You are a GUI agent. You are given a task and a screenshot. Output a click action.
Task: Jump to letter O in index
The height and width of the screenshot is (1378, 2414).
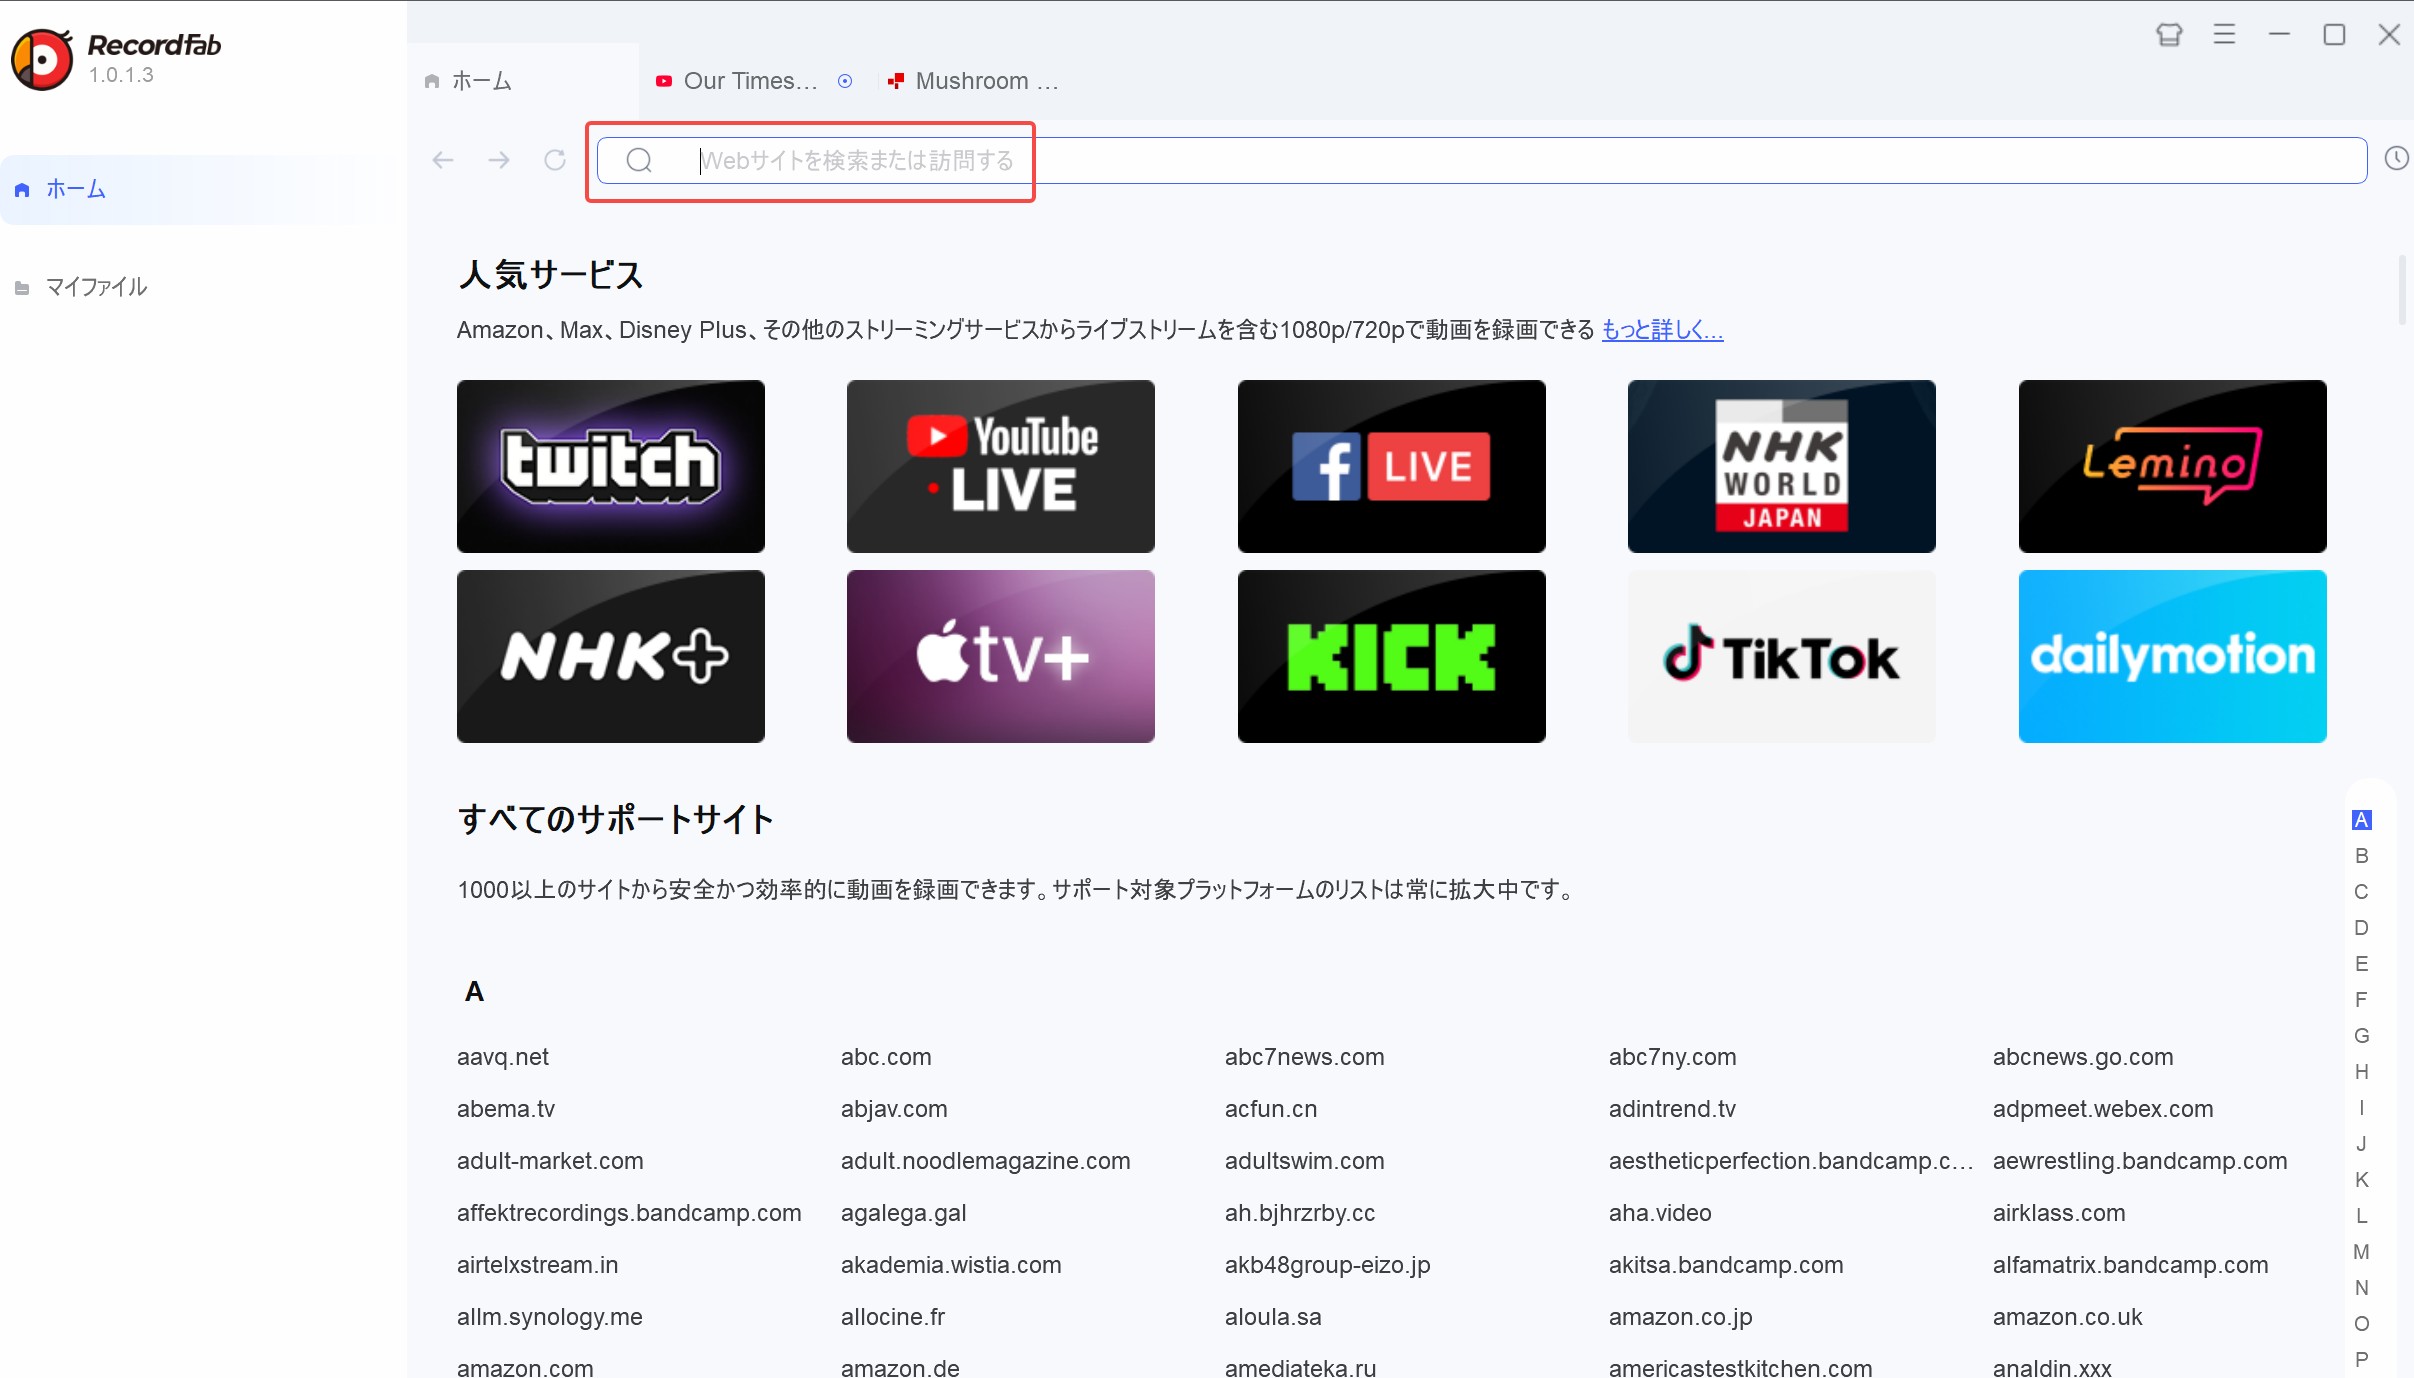pyautogui.click(x=2361, y=1324)
